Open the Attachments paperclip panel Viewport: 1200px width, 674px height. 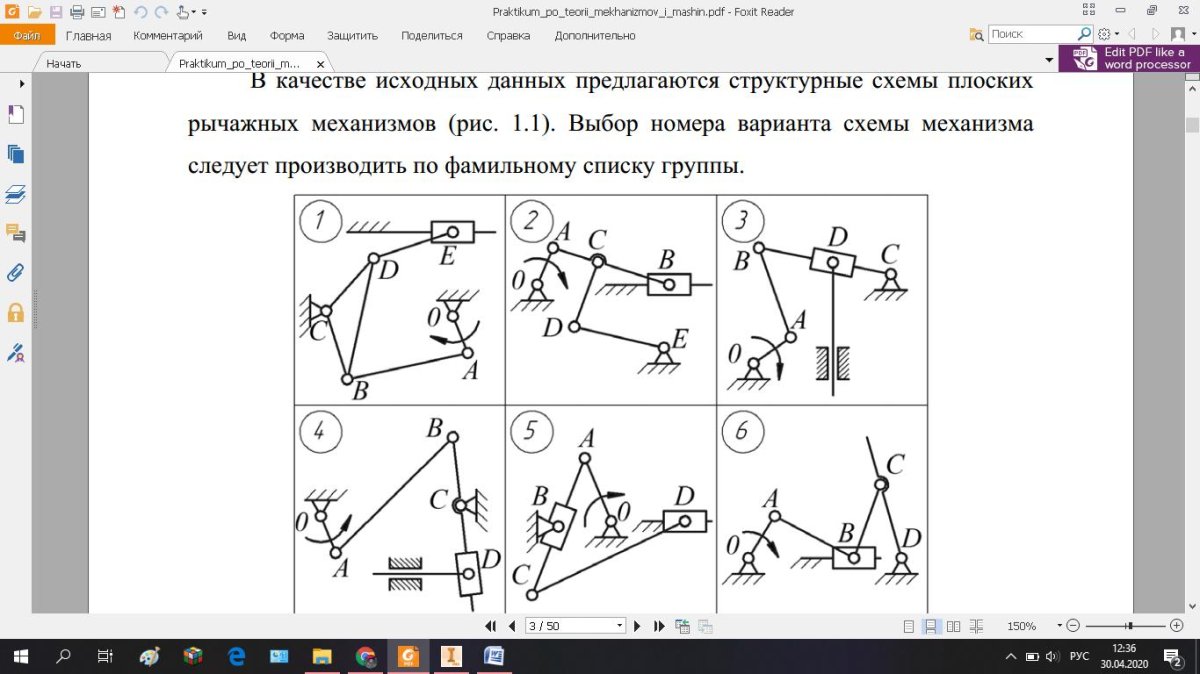[x=15, y=272]
